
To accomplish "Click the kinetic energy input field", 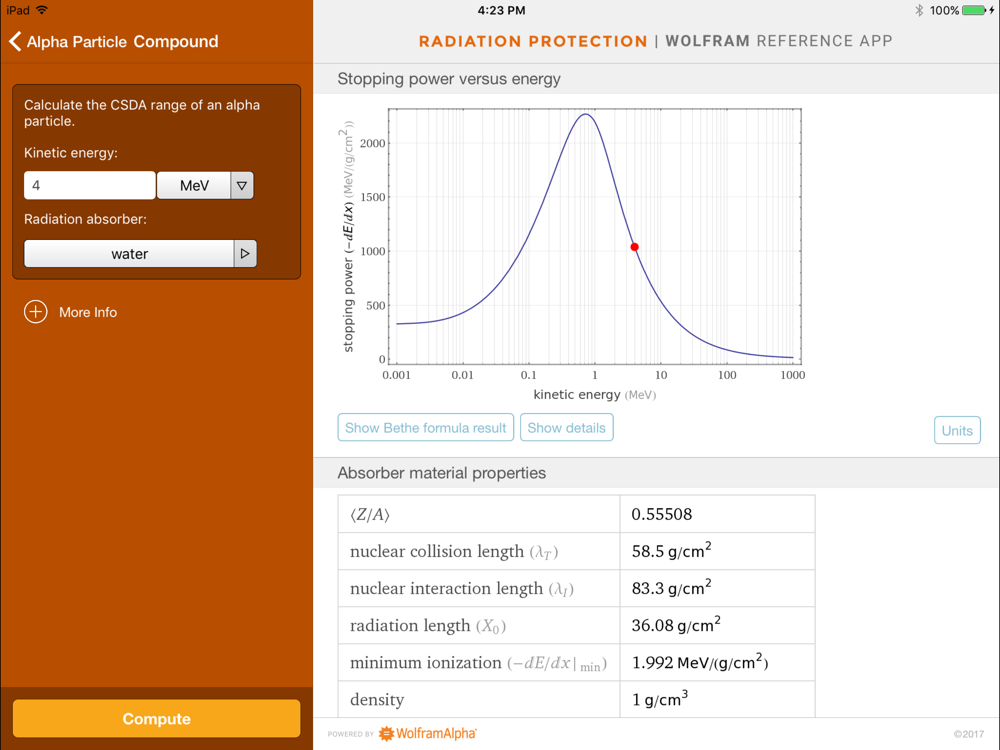I will 90,186.
